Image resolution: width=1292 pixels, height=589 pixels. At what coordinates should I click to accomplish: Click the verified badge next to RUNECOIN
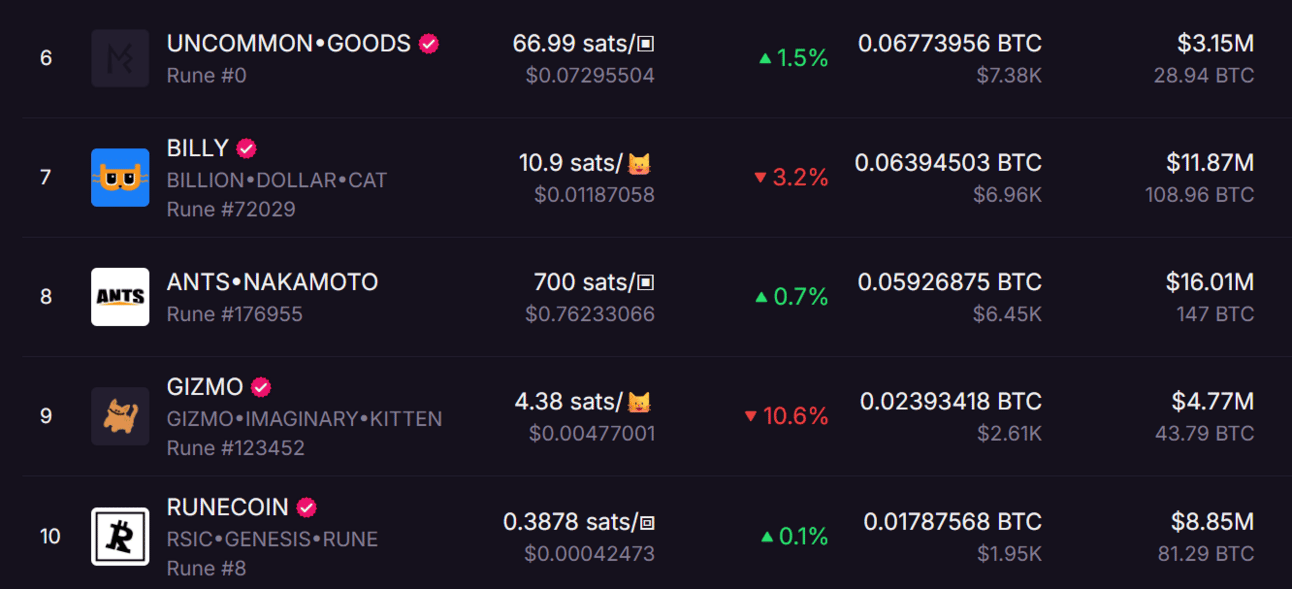point(306,508)
